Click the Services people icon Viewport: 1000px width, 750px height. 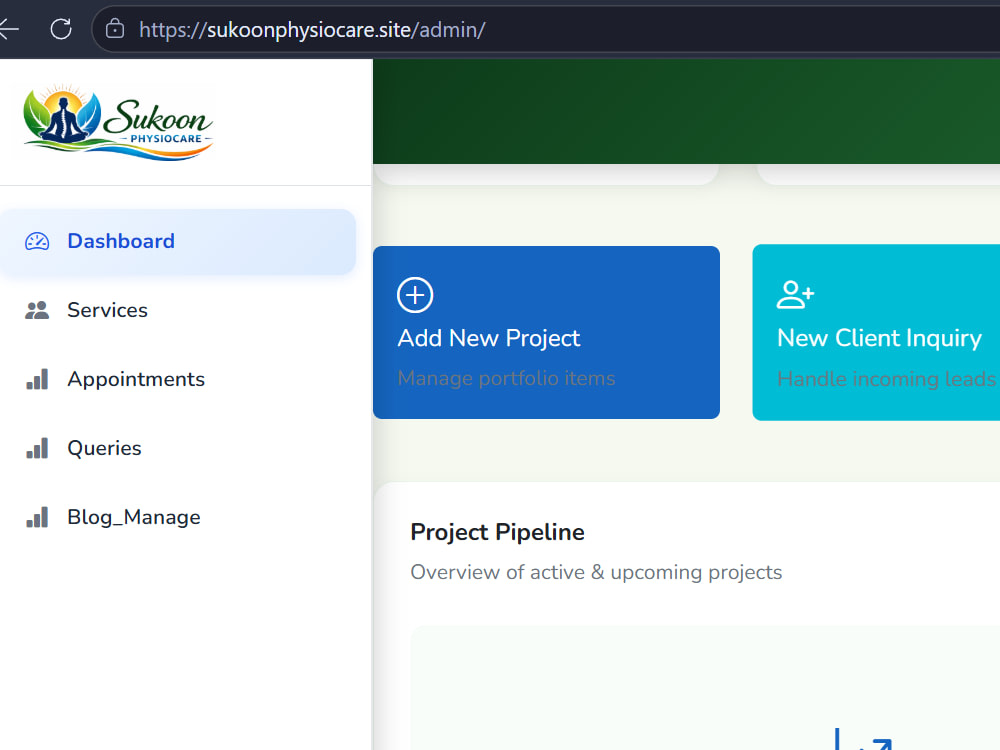37,310
